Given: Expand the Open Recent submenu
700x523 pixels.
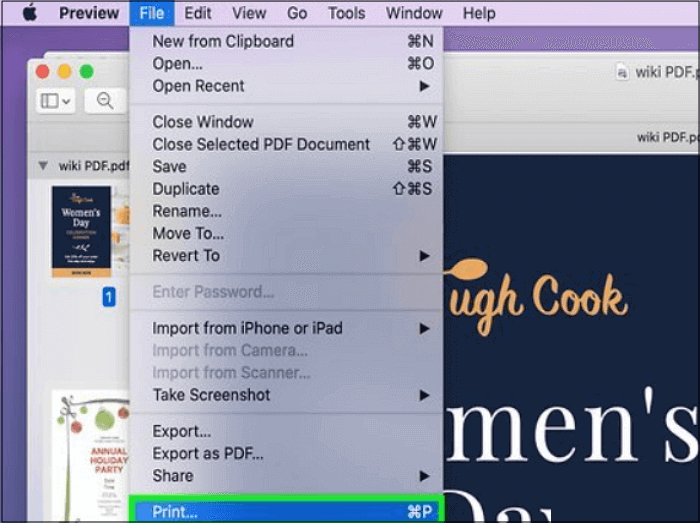Looking at the screenshot, I should [286, 86].
